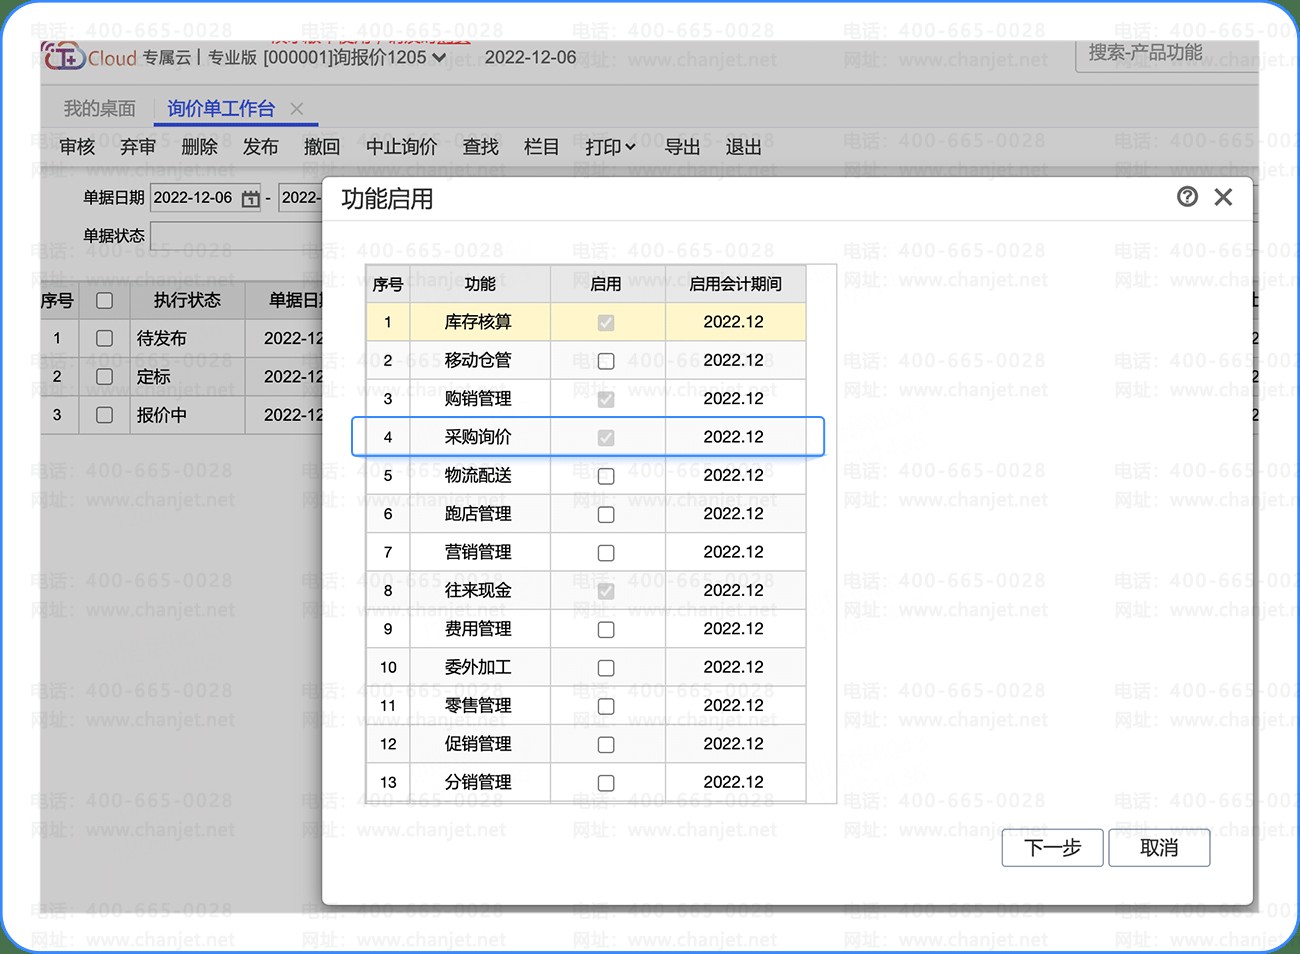Click the 搜索-产品功能 search box
1300x954 pixels.
(x=1166, y=53)
